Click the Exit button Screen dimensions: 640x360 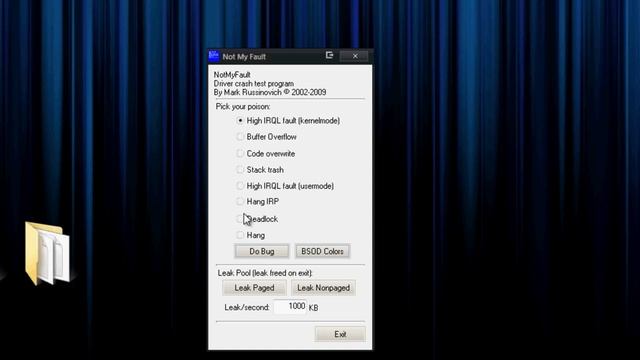(340, 334)
